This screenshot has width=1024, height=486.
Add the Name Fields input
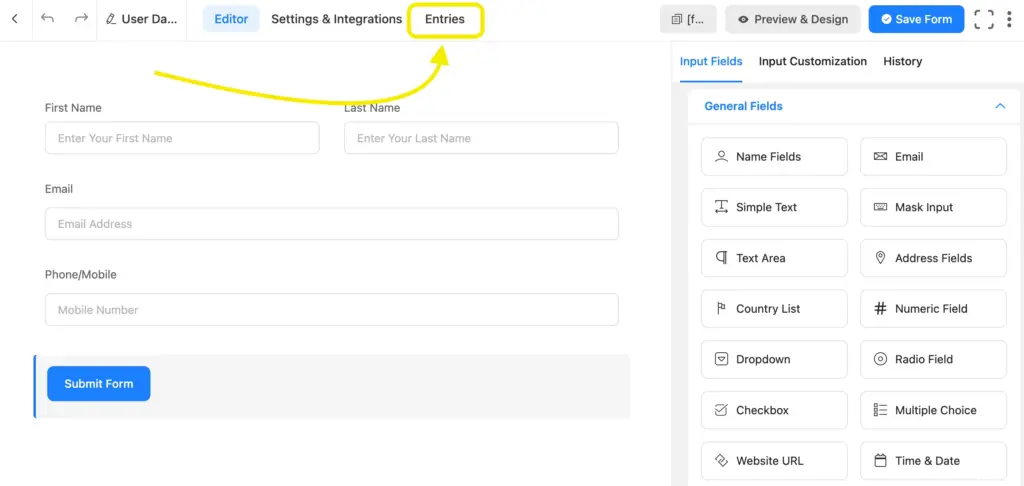click(774, 157)
